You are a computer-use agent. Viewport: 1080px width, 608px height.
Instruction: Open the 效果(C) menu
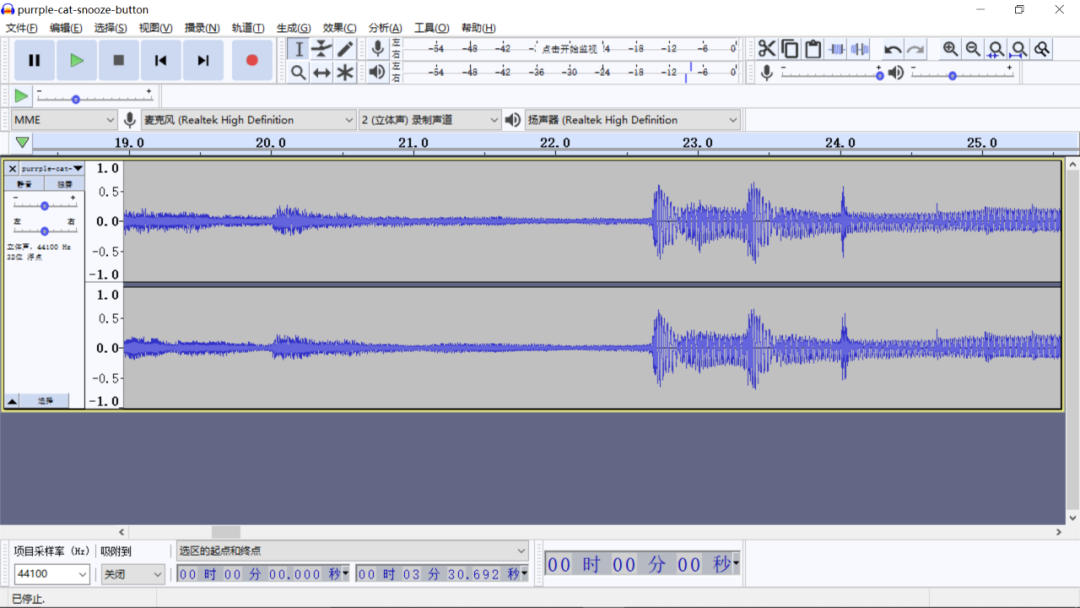click(339, 28)
